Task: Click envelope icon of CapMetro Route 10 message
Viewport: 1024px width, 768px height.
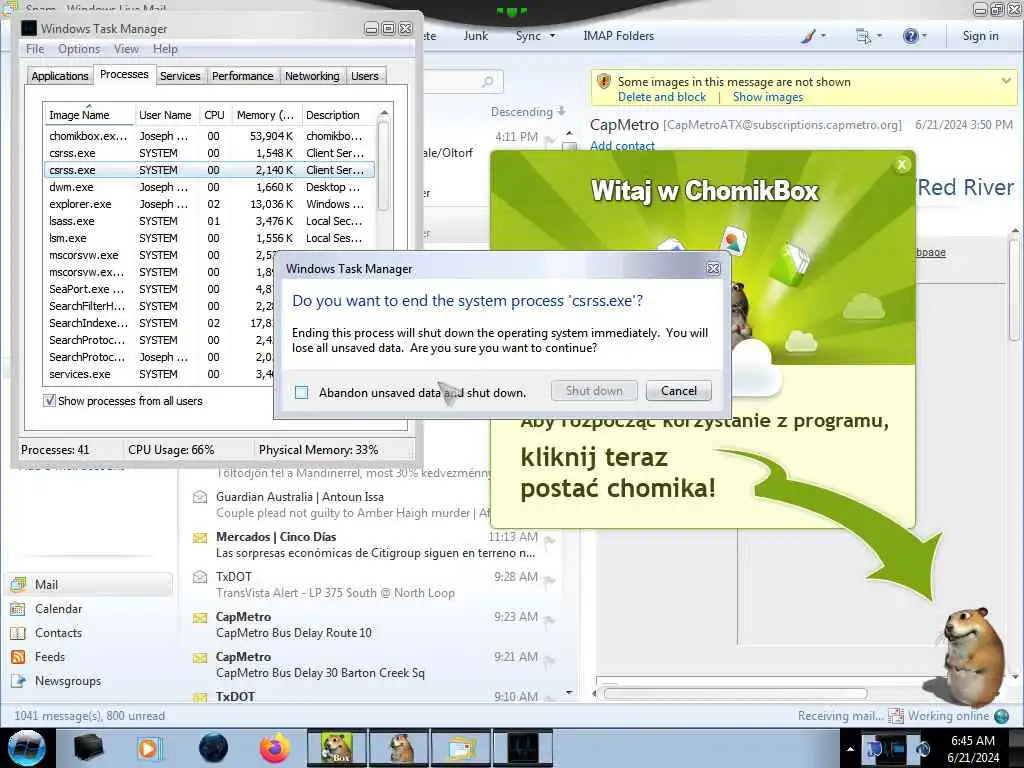Action: click(200, 618)
